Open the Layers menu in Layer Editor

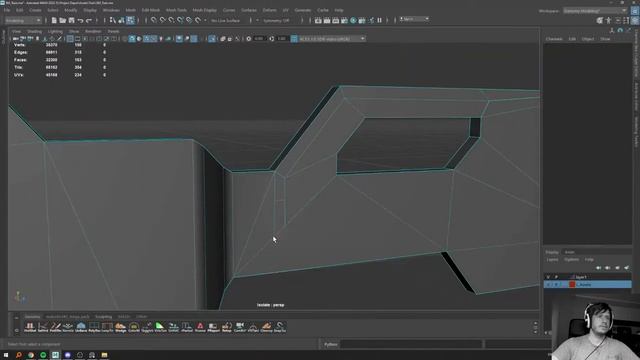(x=552, y=260)
